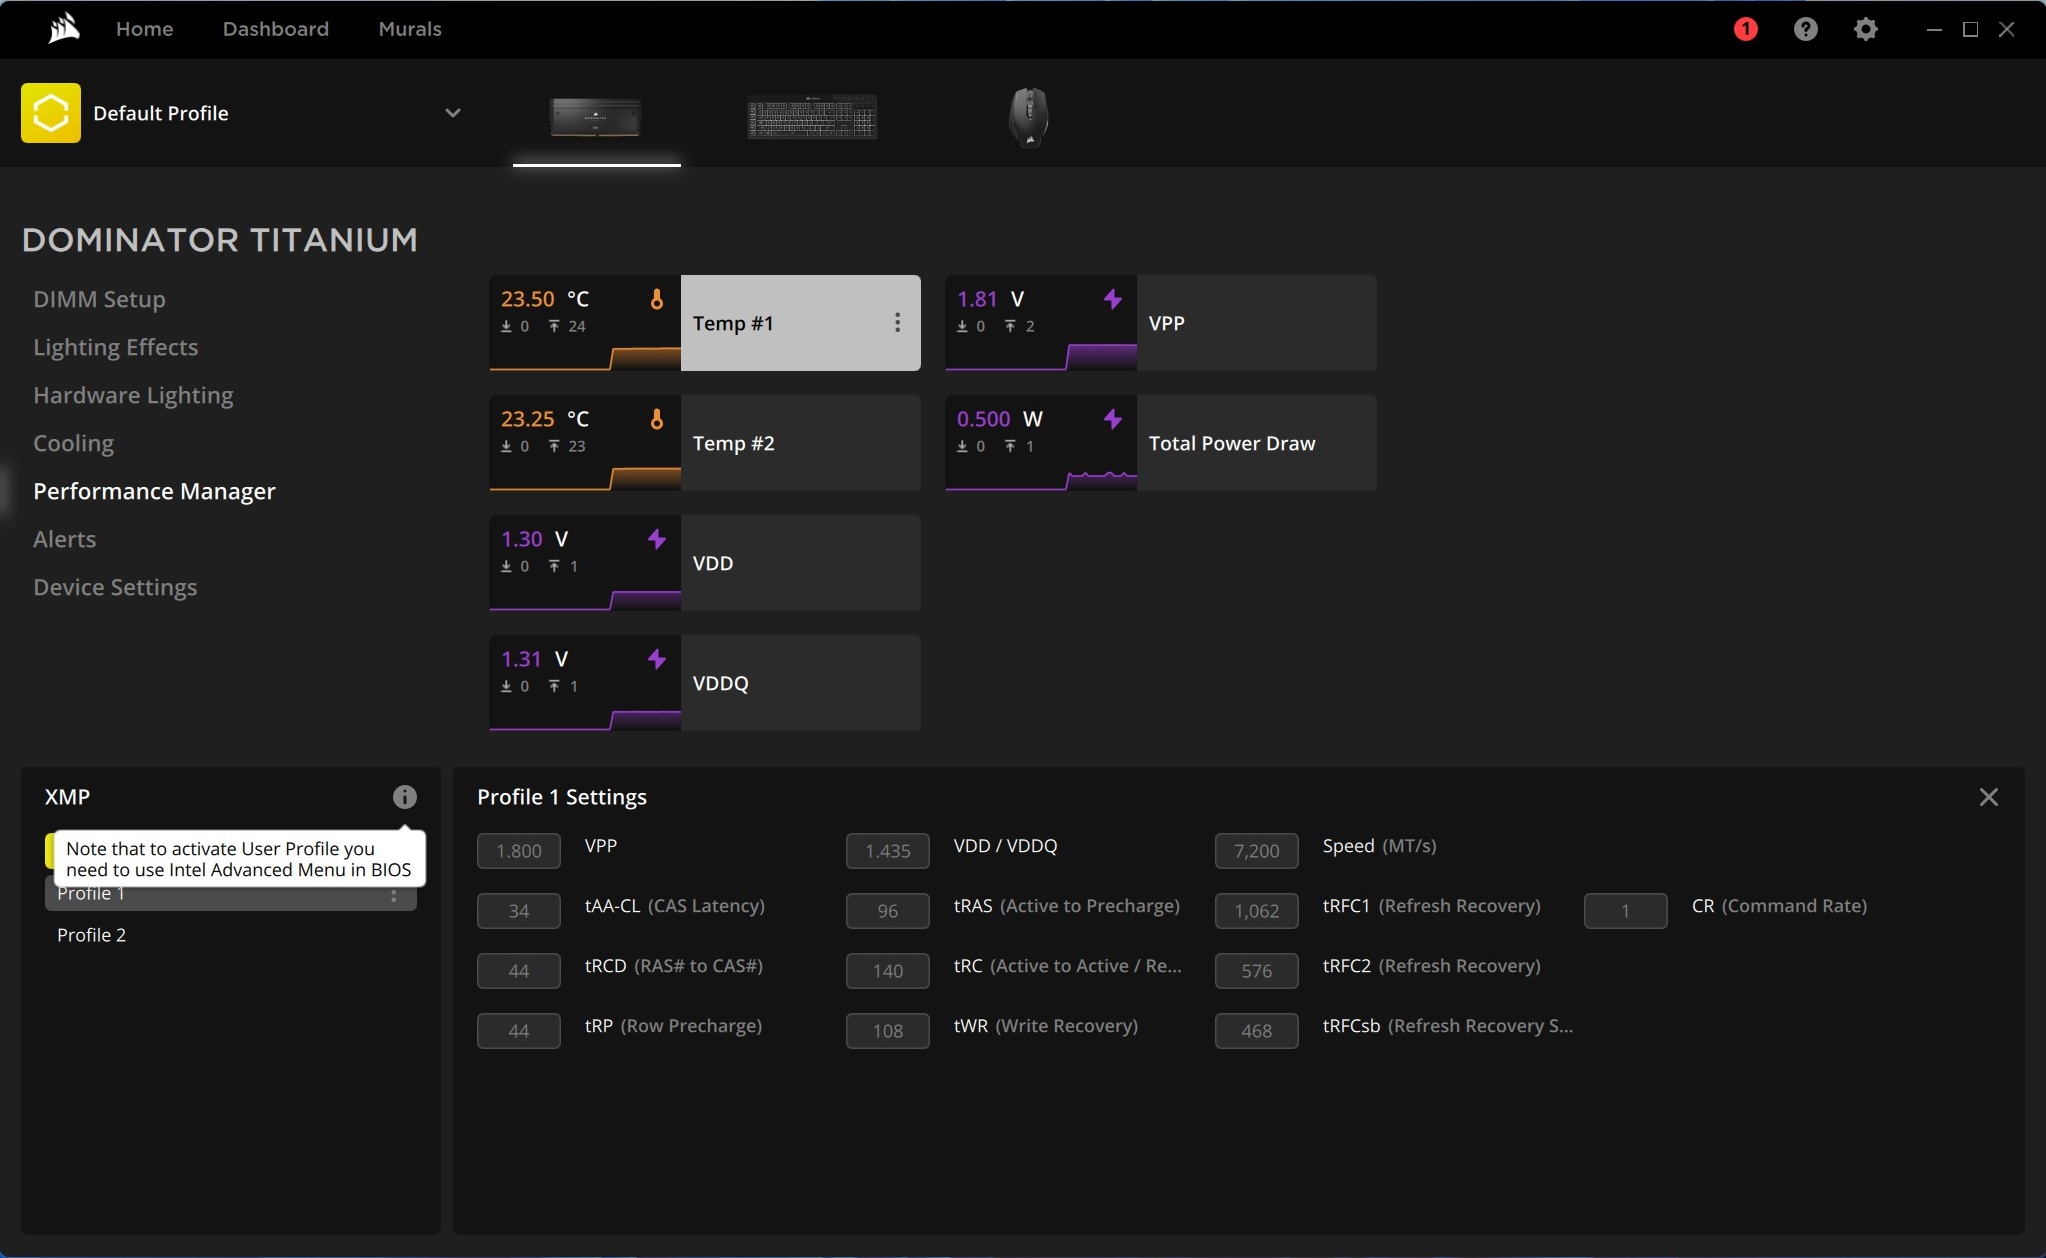Click the lightning icon on Total Power Draw
The image size is (2046, 1258).
[x=1113, y=419]
